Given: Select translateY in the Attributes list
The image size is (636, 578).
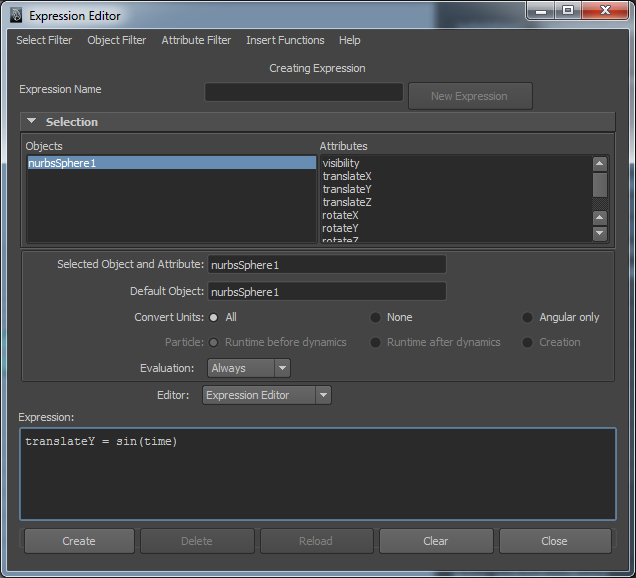Looking at the screenshot, I should tap(347, 189).
